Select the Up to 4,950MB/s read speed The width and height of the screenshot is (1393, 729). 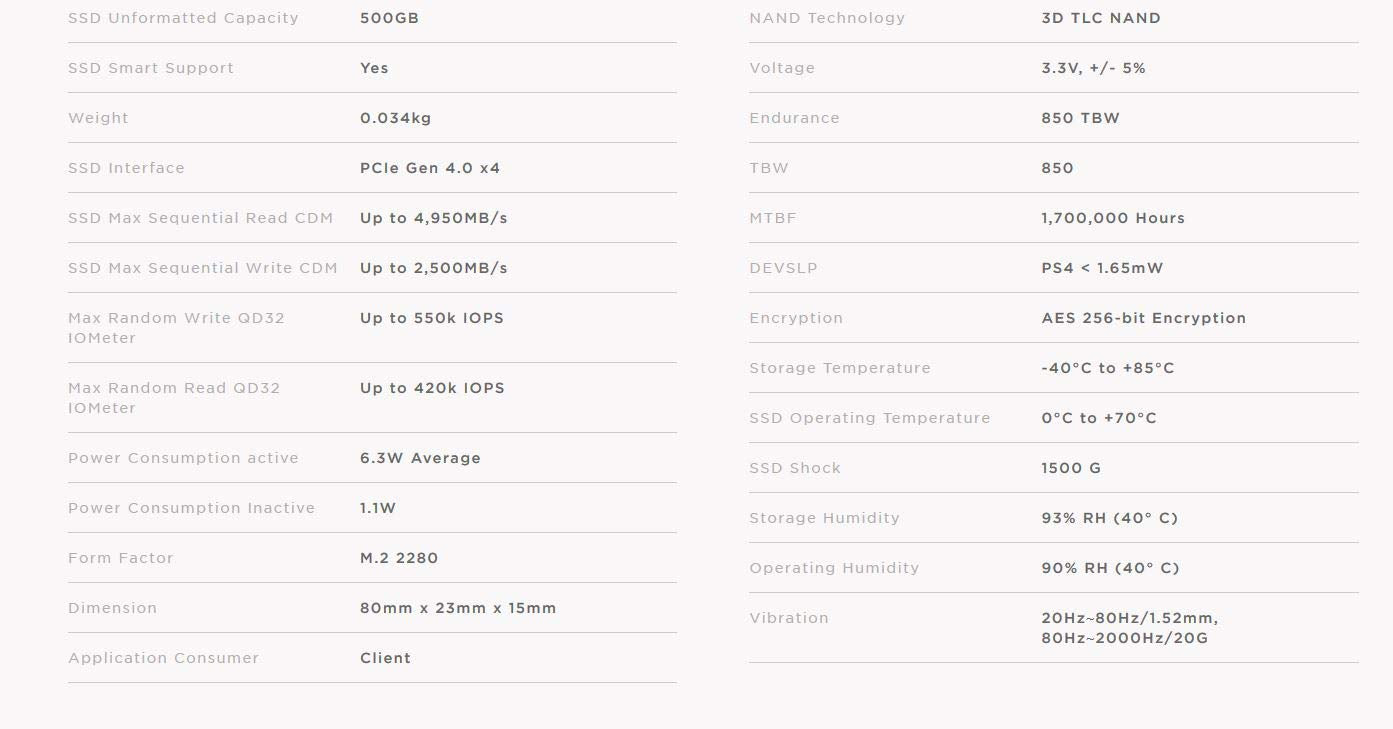coord(433,218)
